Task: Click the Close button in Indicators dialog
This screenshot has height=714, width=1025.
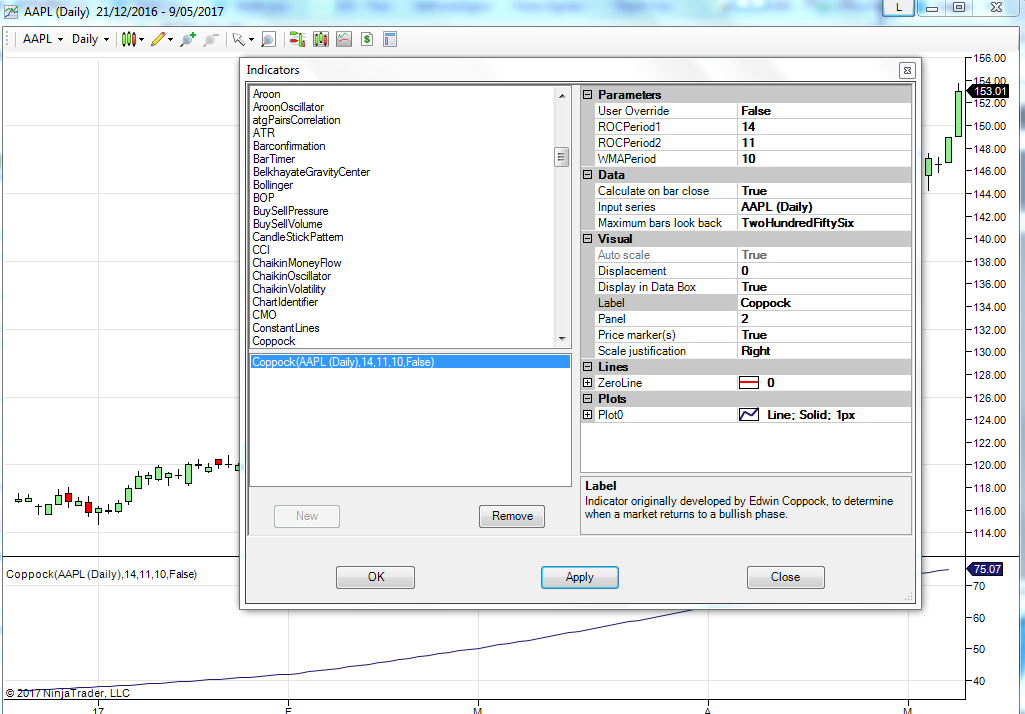Action: click(x=785, y=577)
